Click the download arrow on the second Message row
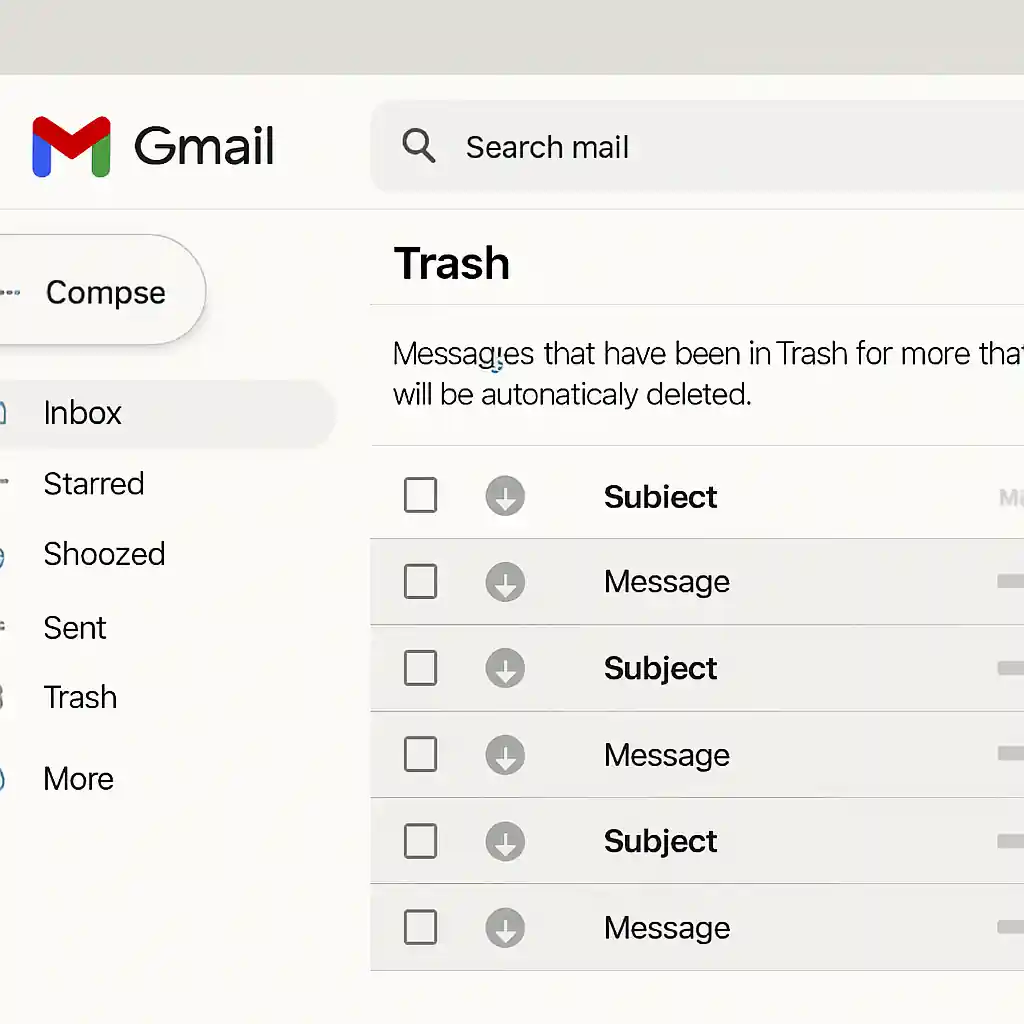The image size is (1024, 1024). pyautogui.click(x=505, y=755)
